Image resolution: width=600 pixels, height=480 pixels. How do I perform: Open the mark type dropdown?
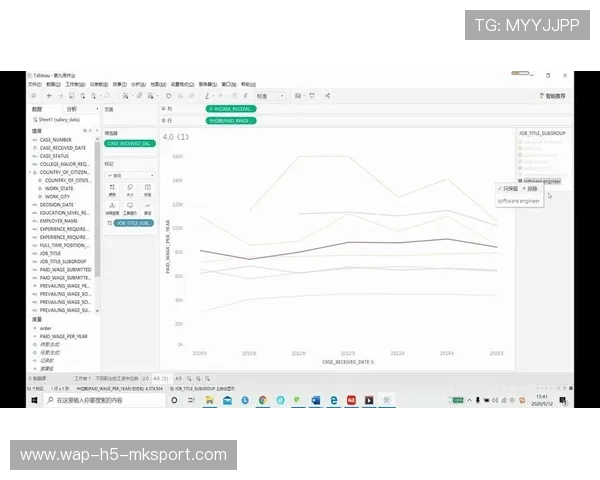(x=130, y=173)
